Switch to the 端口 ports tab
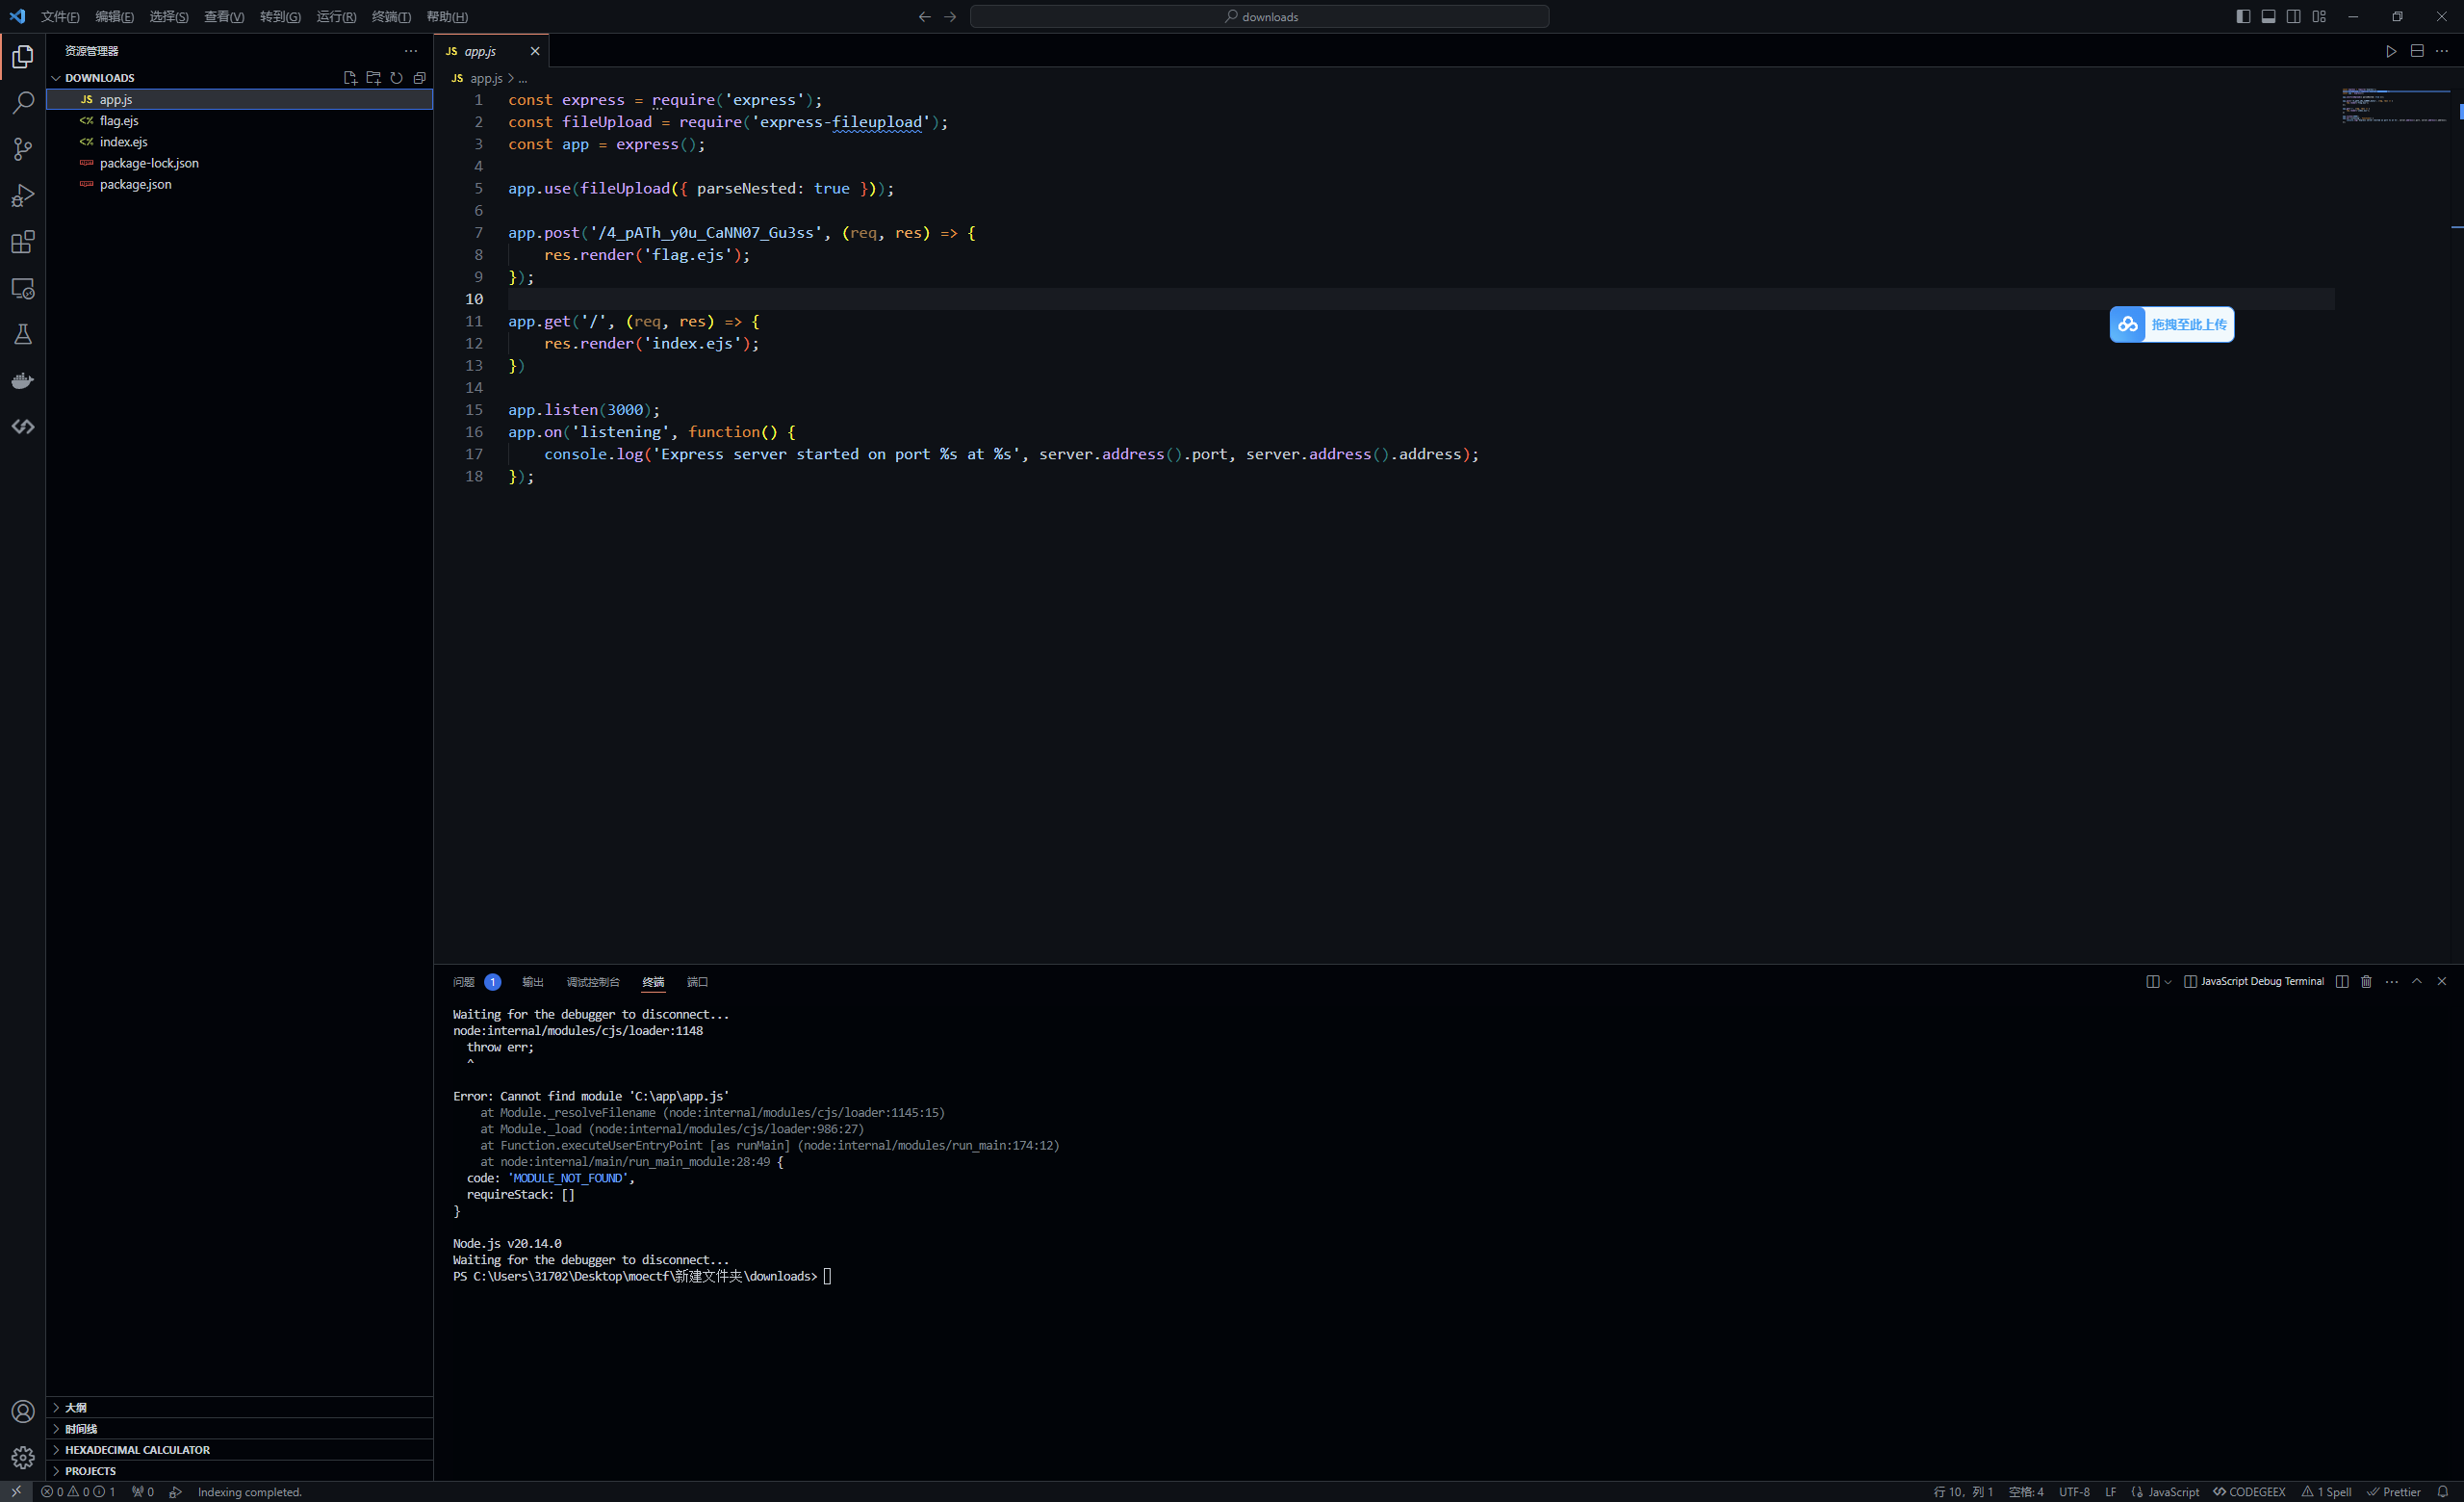The height and width of the screenshot is (1502, 2464). pyautogui.click(x=698, y=982)
